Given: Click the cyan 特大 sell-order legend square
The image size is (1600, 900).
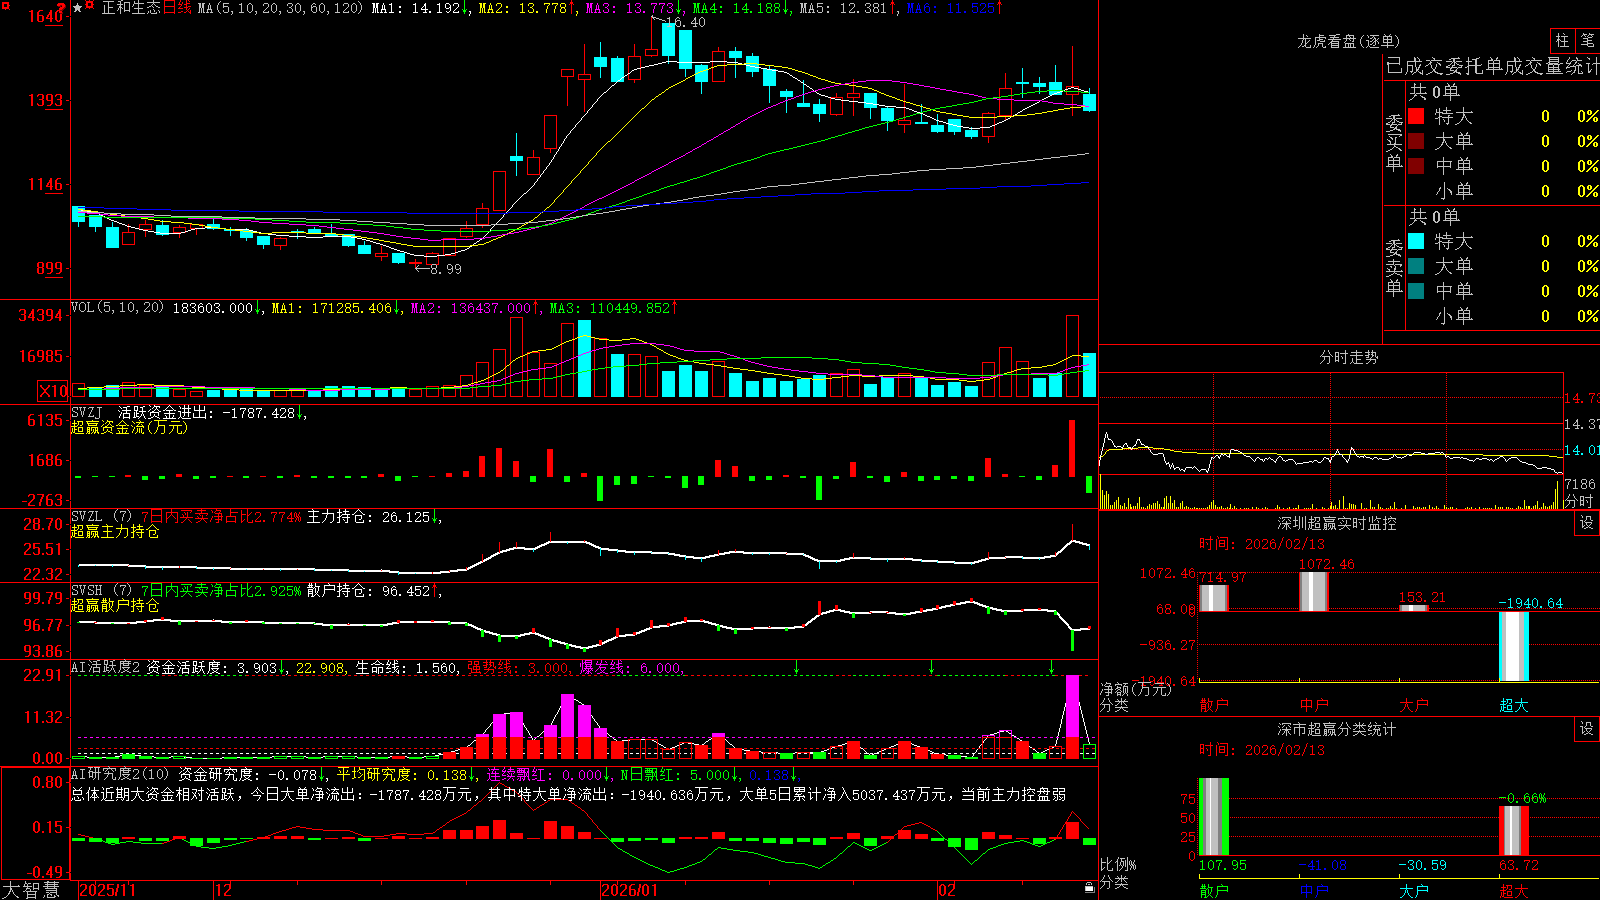Looking at the screenshot, I should click(1416, 241).
